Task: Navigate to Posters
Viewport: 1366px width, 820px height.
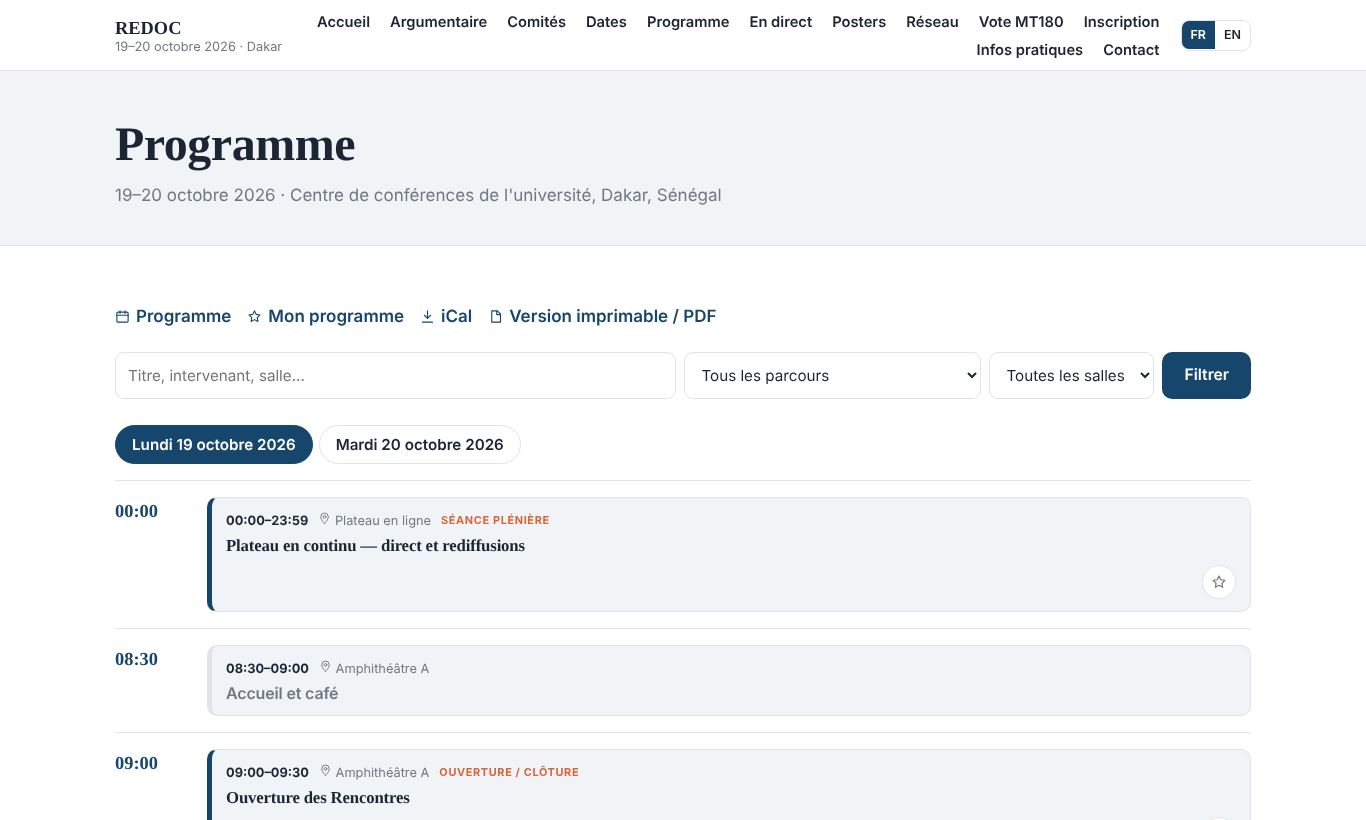Action: click(x=859, y=22)
